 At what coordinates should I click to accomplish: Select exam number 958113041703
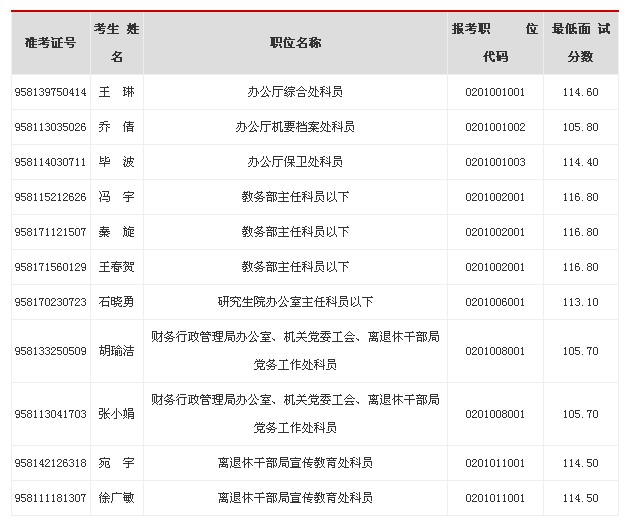tap(51, 414)
